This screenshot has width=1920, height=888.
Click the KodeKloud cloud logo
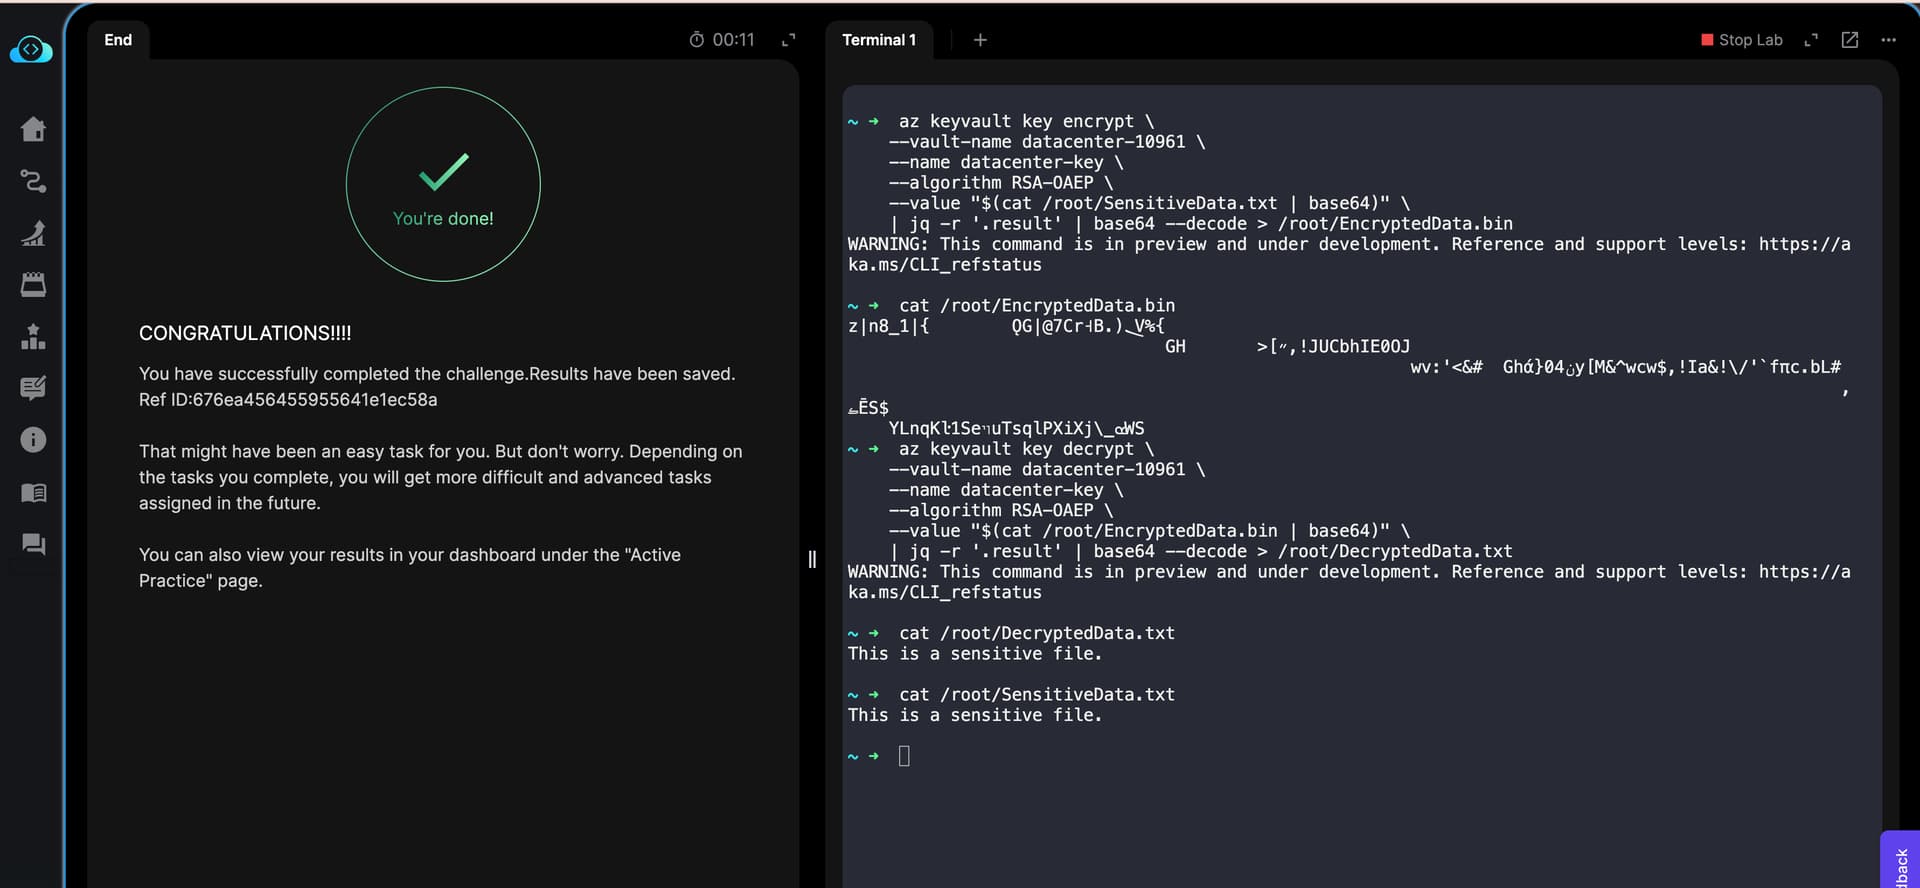pyautogui.click(x=31, y=49)
